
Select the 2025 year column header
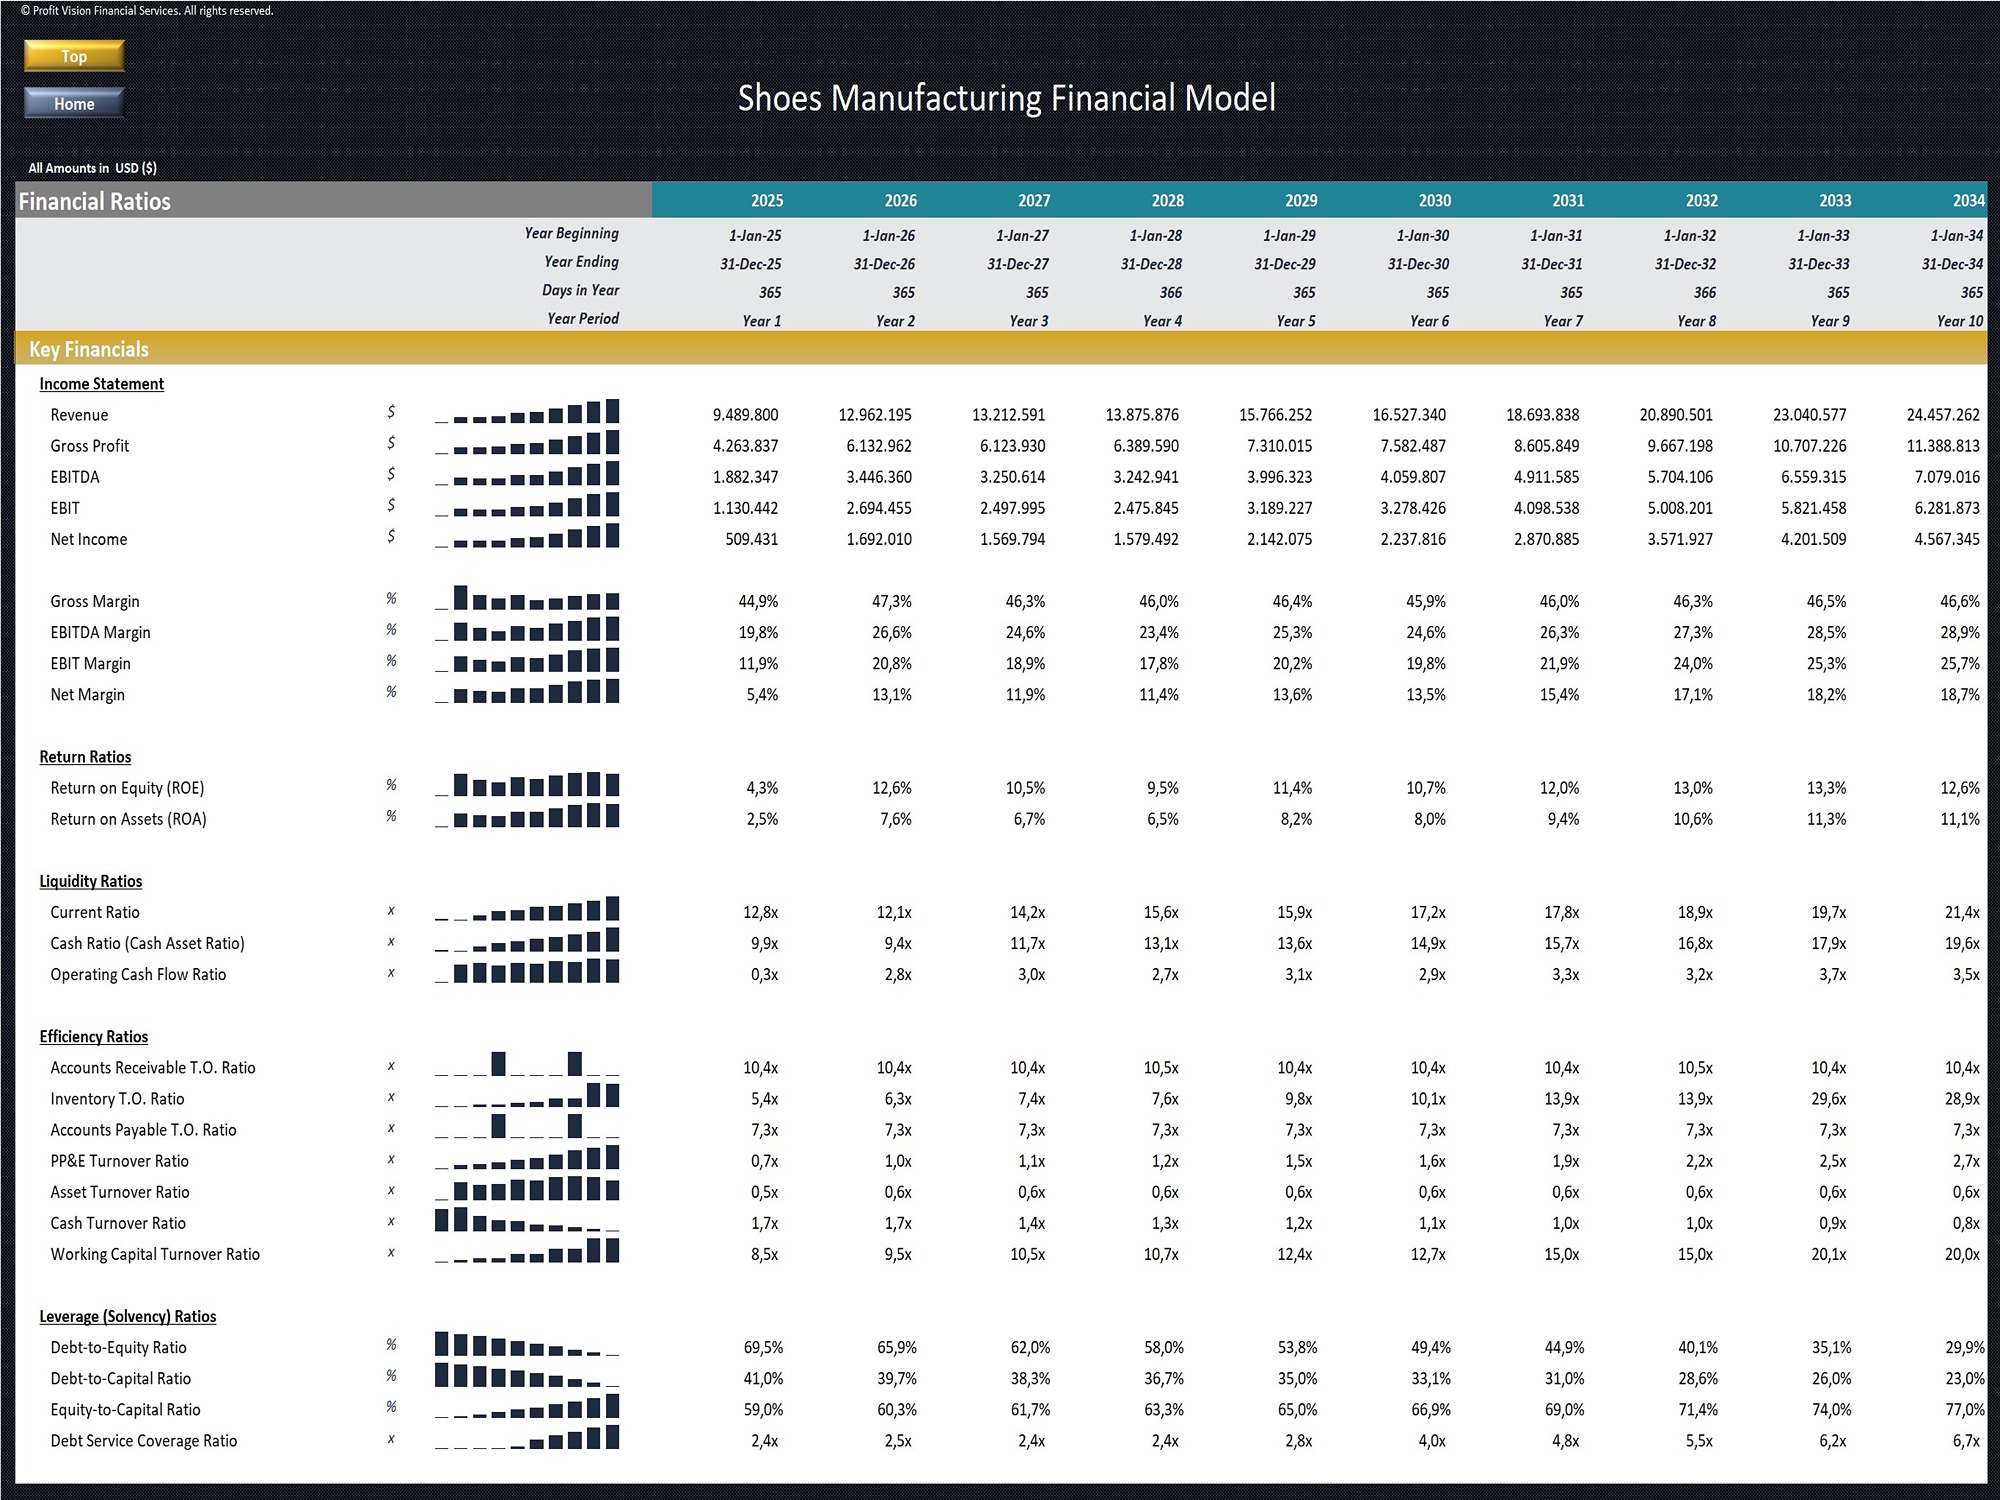click(766, 200)
